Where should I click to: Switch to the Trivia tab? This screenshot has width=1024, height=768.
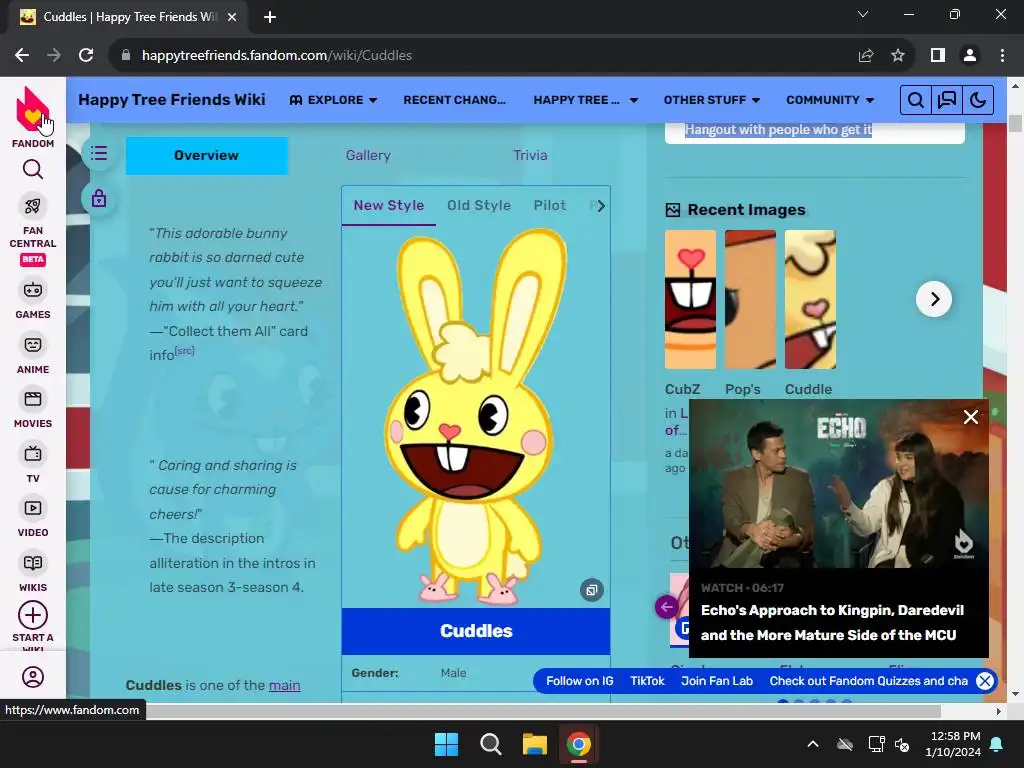click(x=530, y=155)
